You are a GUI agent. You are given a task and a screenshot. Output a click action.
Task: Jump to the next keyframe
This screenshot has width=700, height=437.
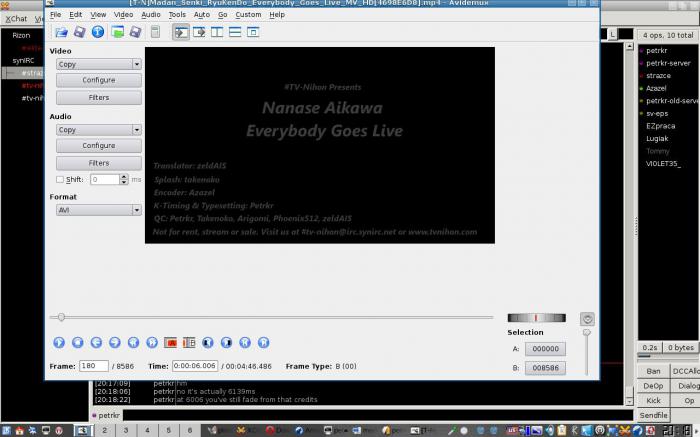coord(152,342)
